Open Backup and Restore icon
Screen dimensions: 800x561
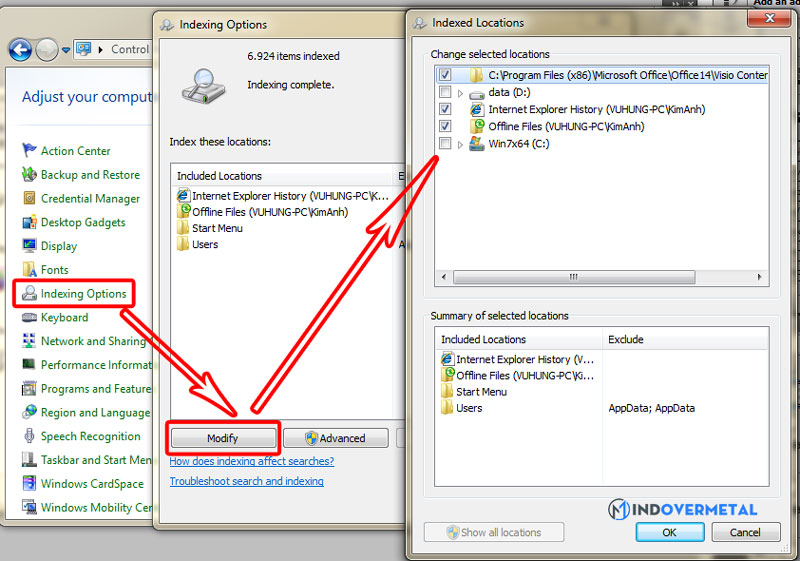29,175
